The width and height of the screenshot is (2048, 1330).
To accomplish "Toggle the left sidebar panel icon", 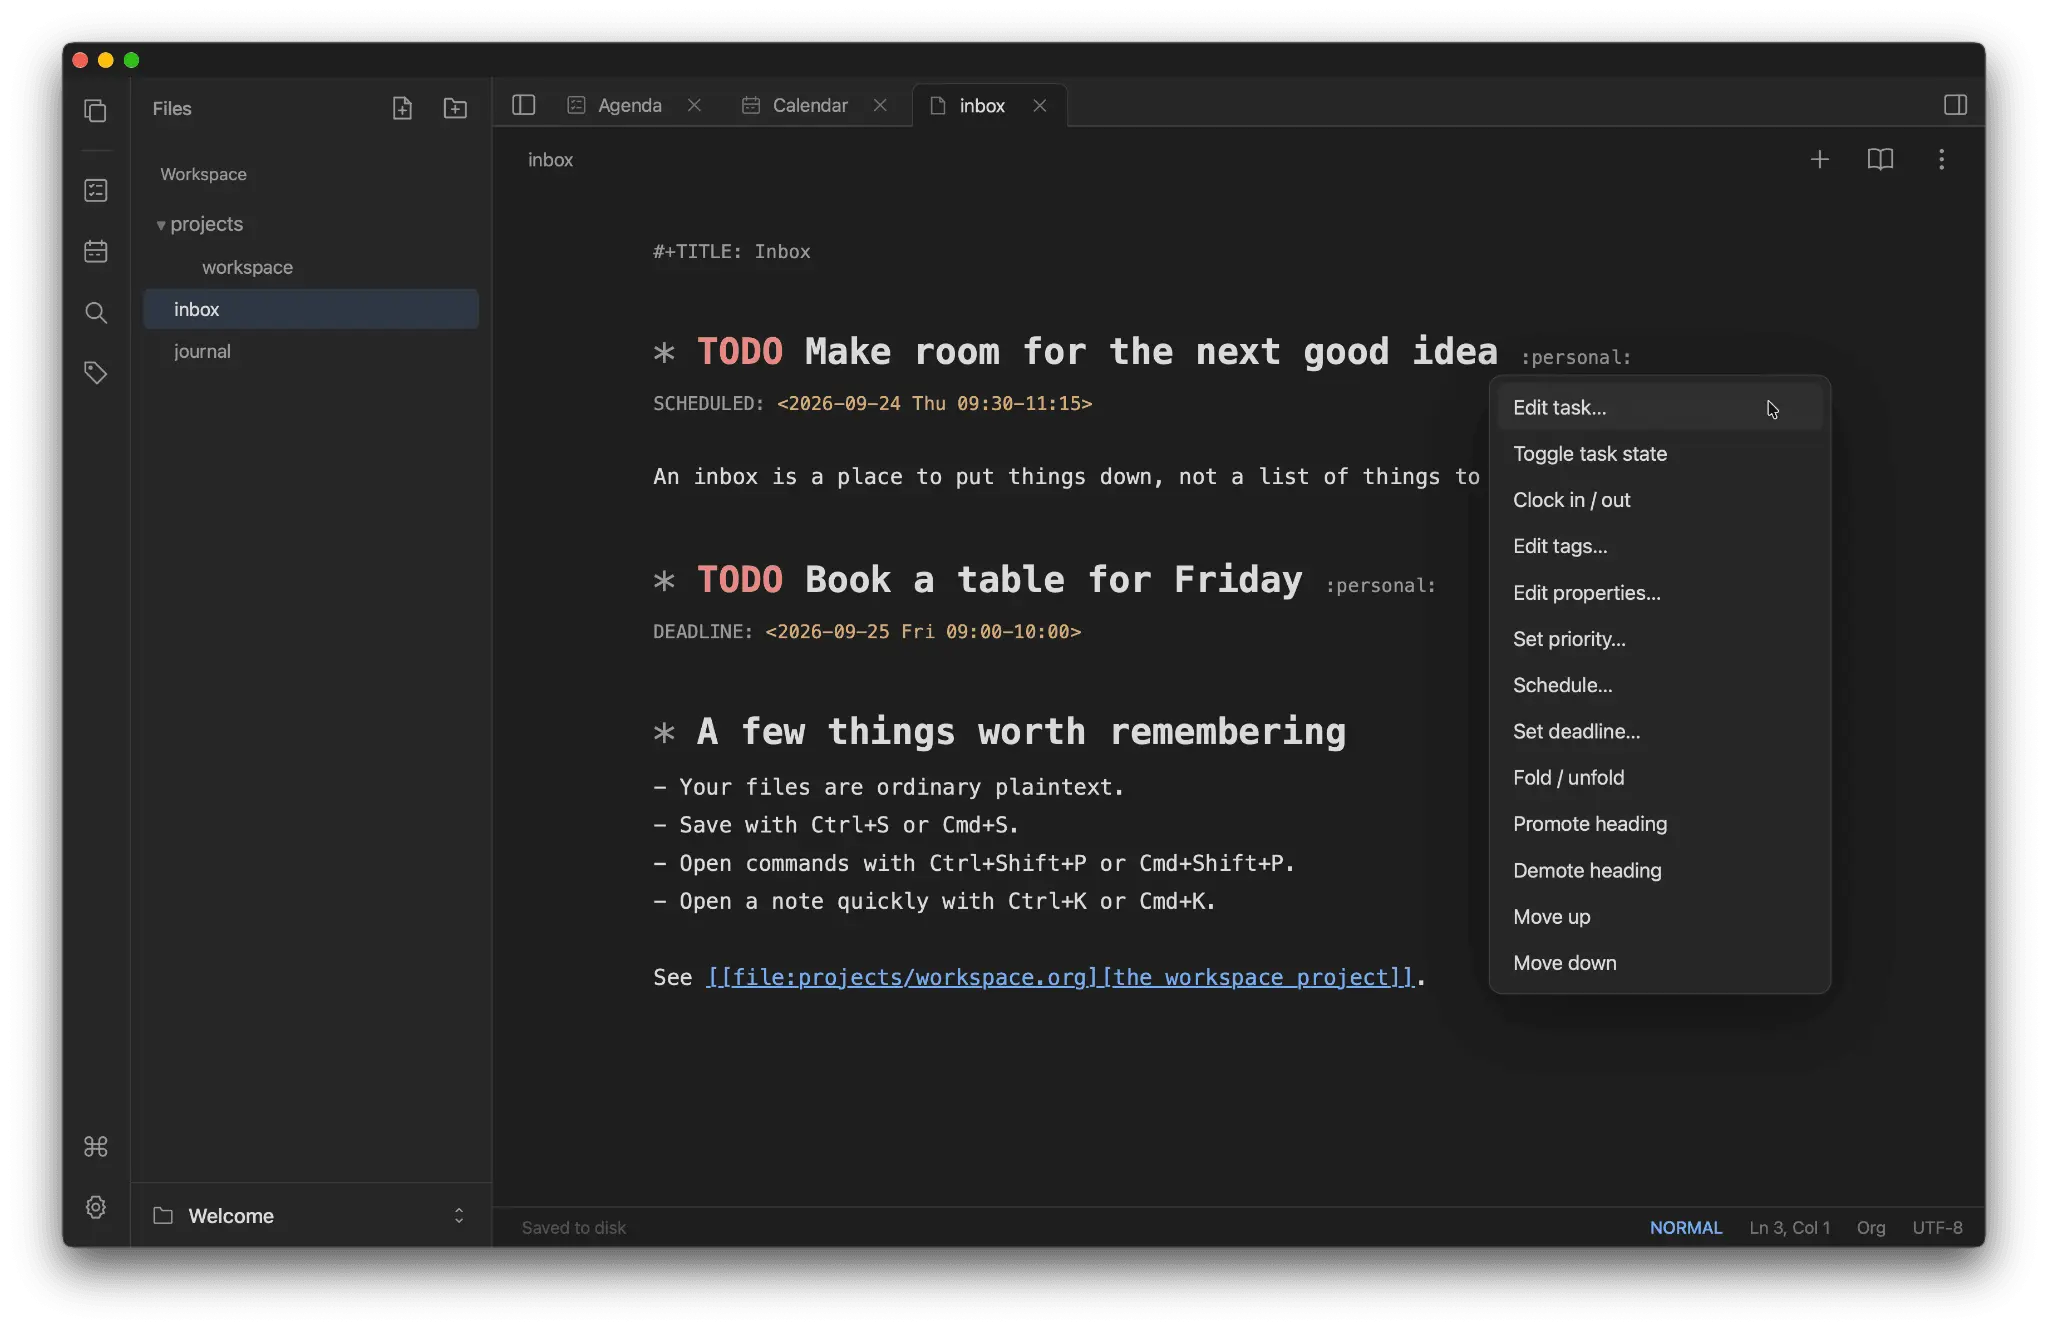I will (524, 105).
